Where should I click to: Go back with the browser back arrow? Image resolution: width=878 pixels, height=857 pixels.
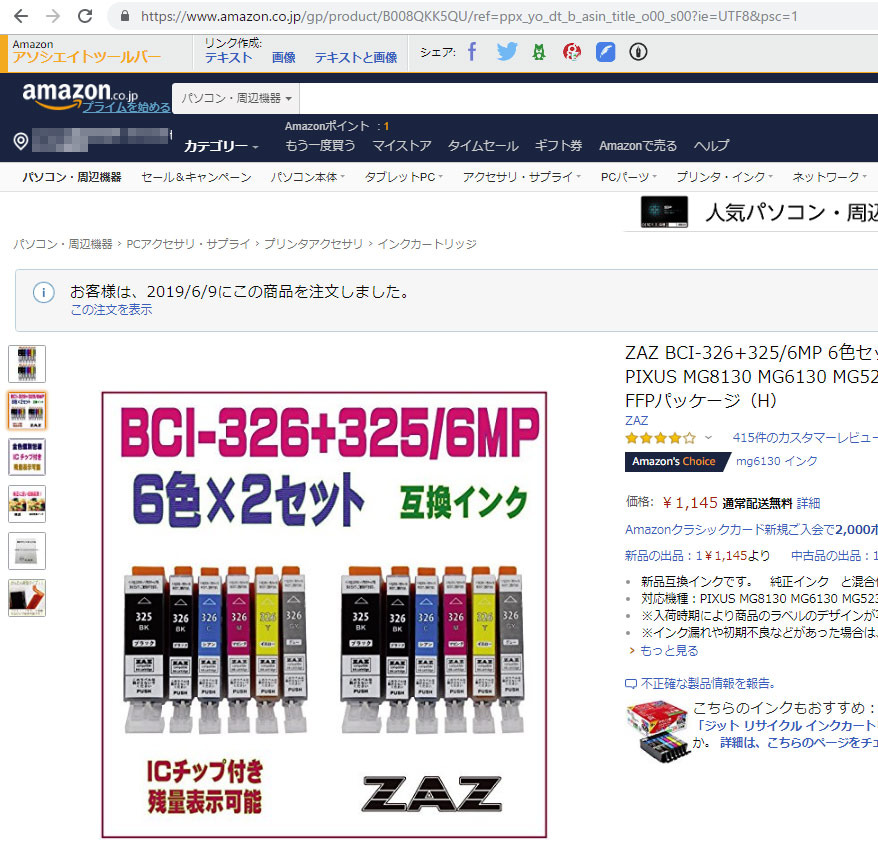pyautogui.click(x=21, y=16)
